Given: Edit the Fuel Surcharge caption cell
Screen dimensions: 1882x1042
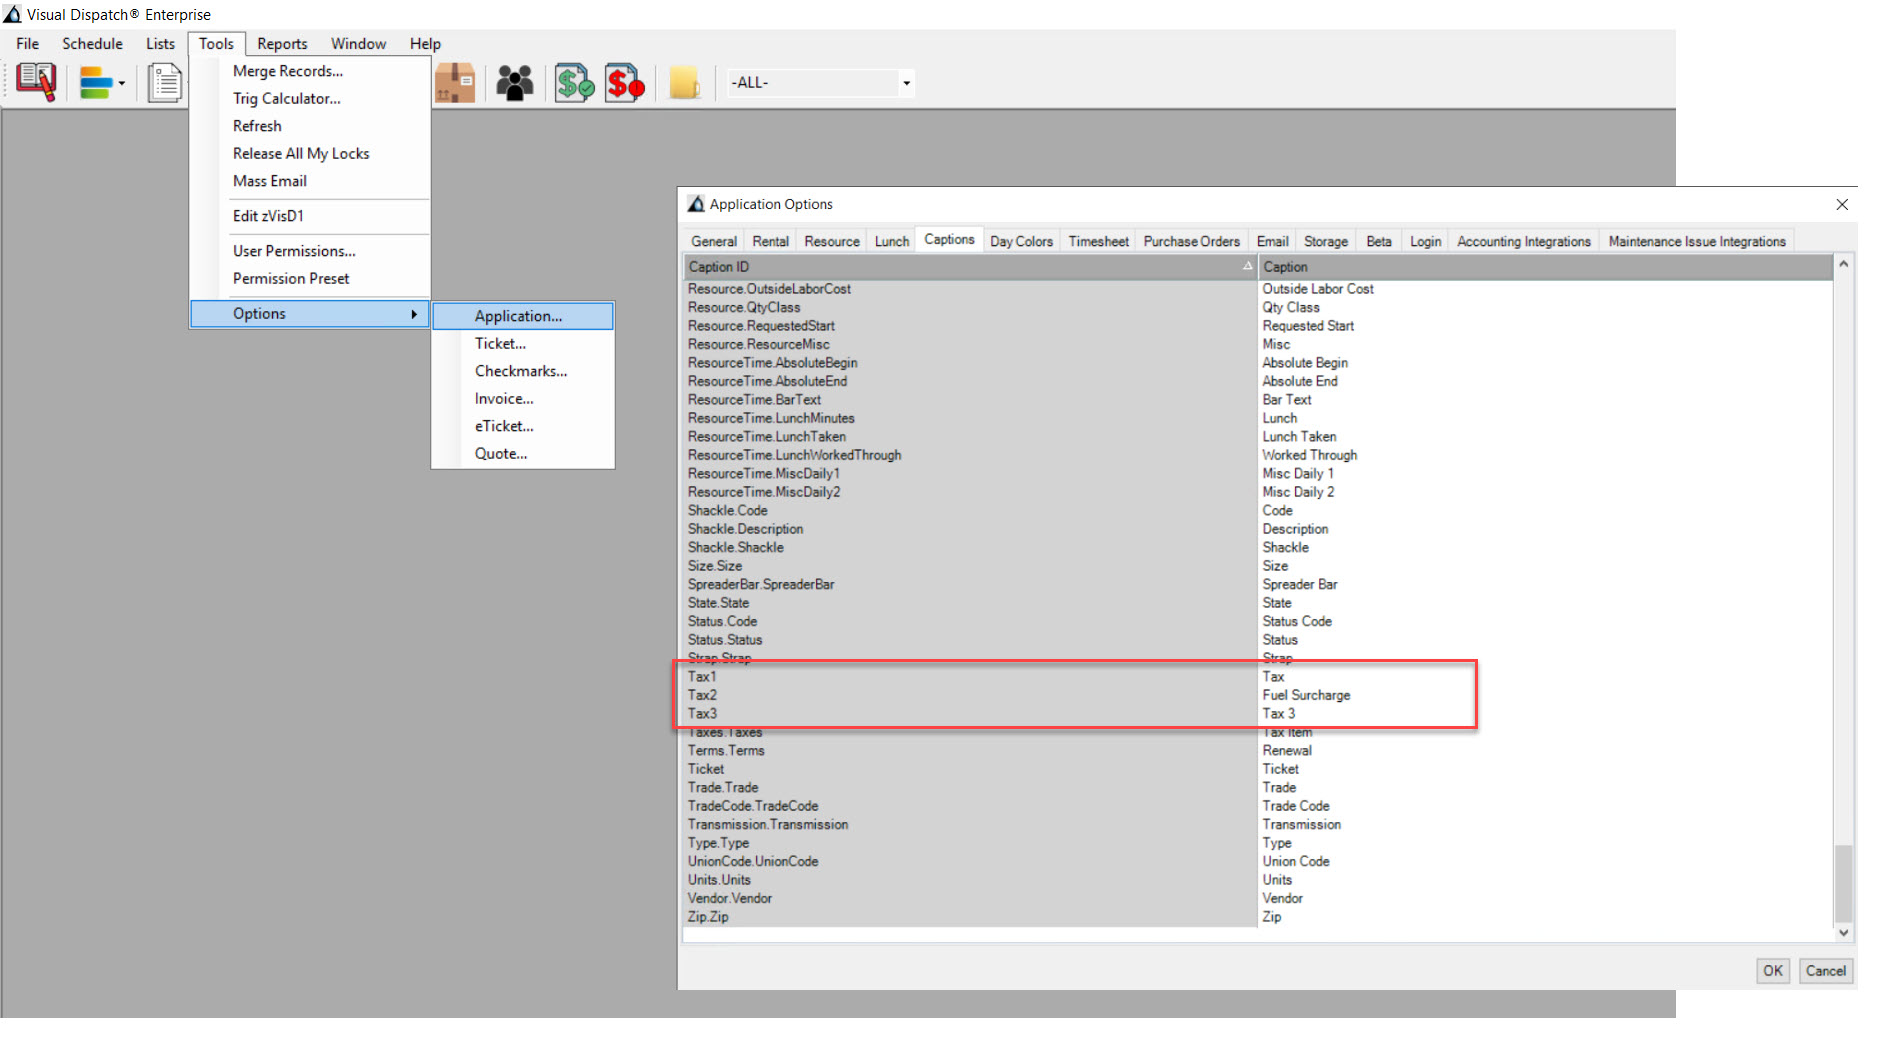Looking at the screenshot, I should pos(1545,695).
